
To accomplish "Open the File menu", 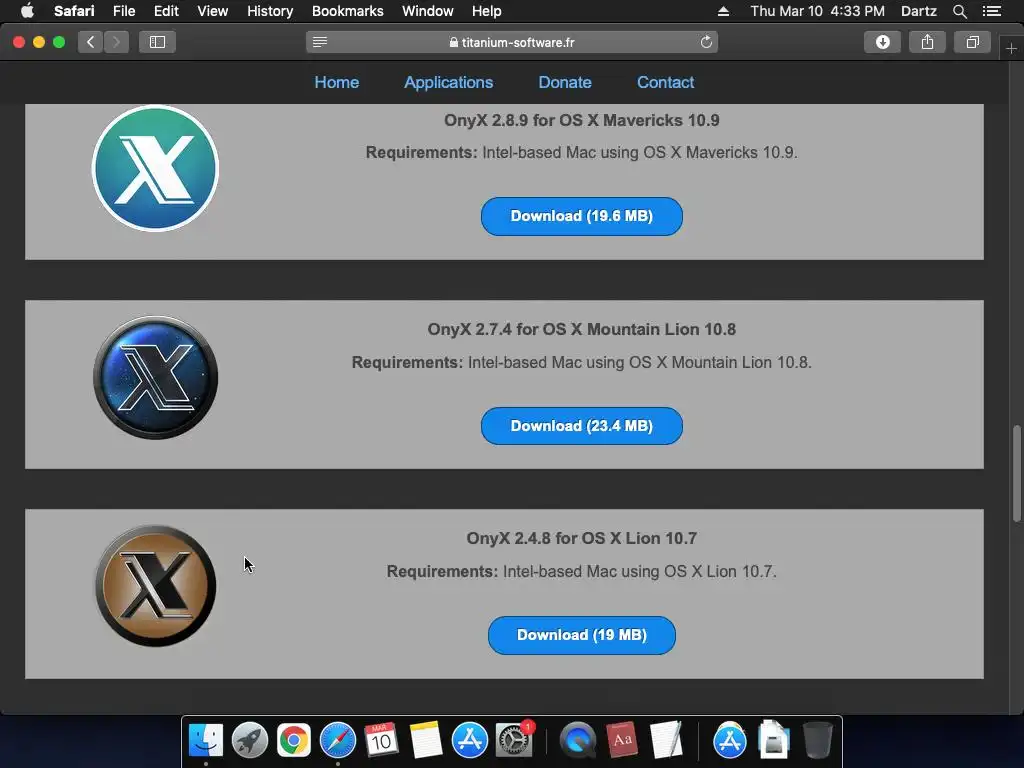I will point(123,11).
